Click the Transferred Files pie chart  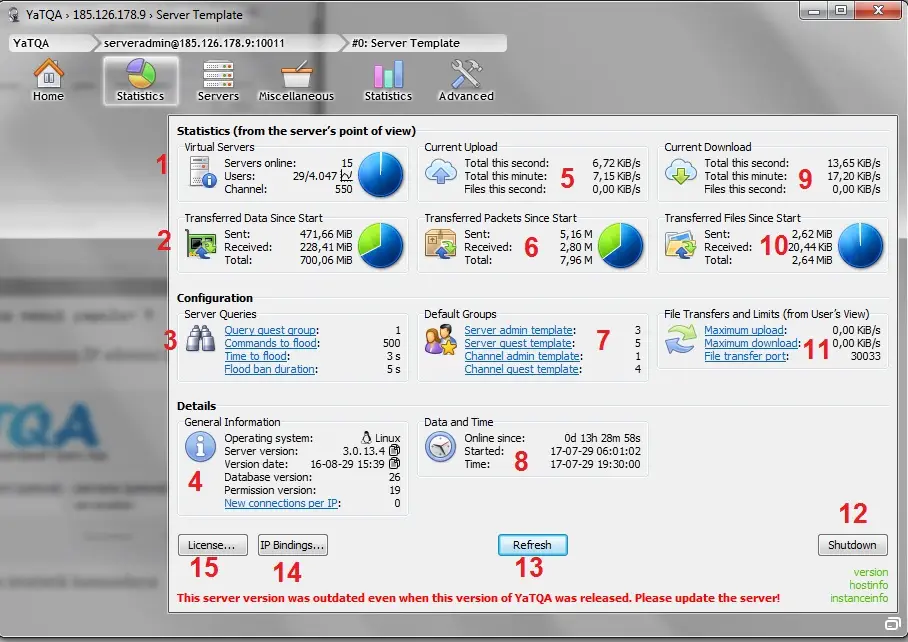861,245
